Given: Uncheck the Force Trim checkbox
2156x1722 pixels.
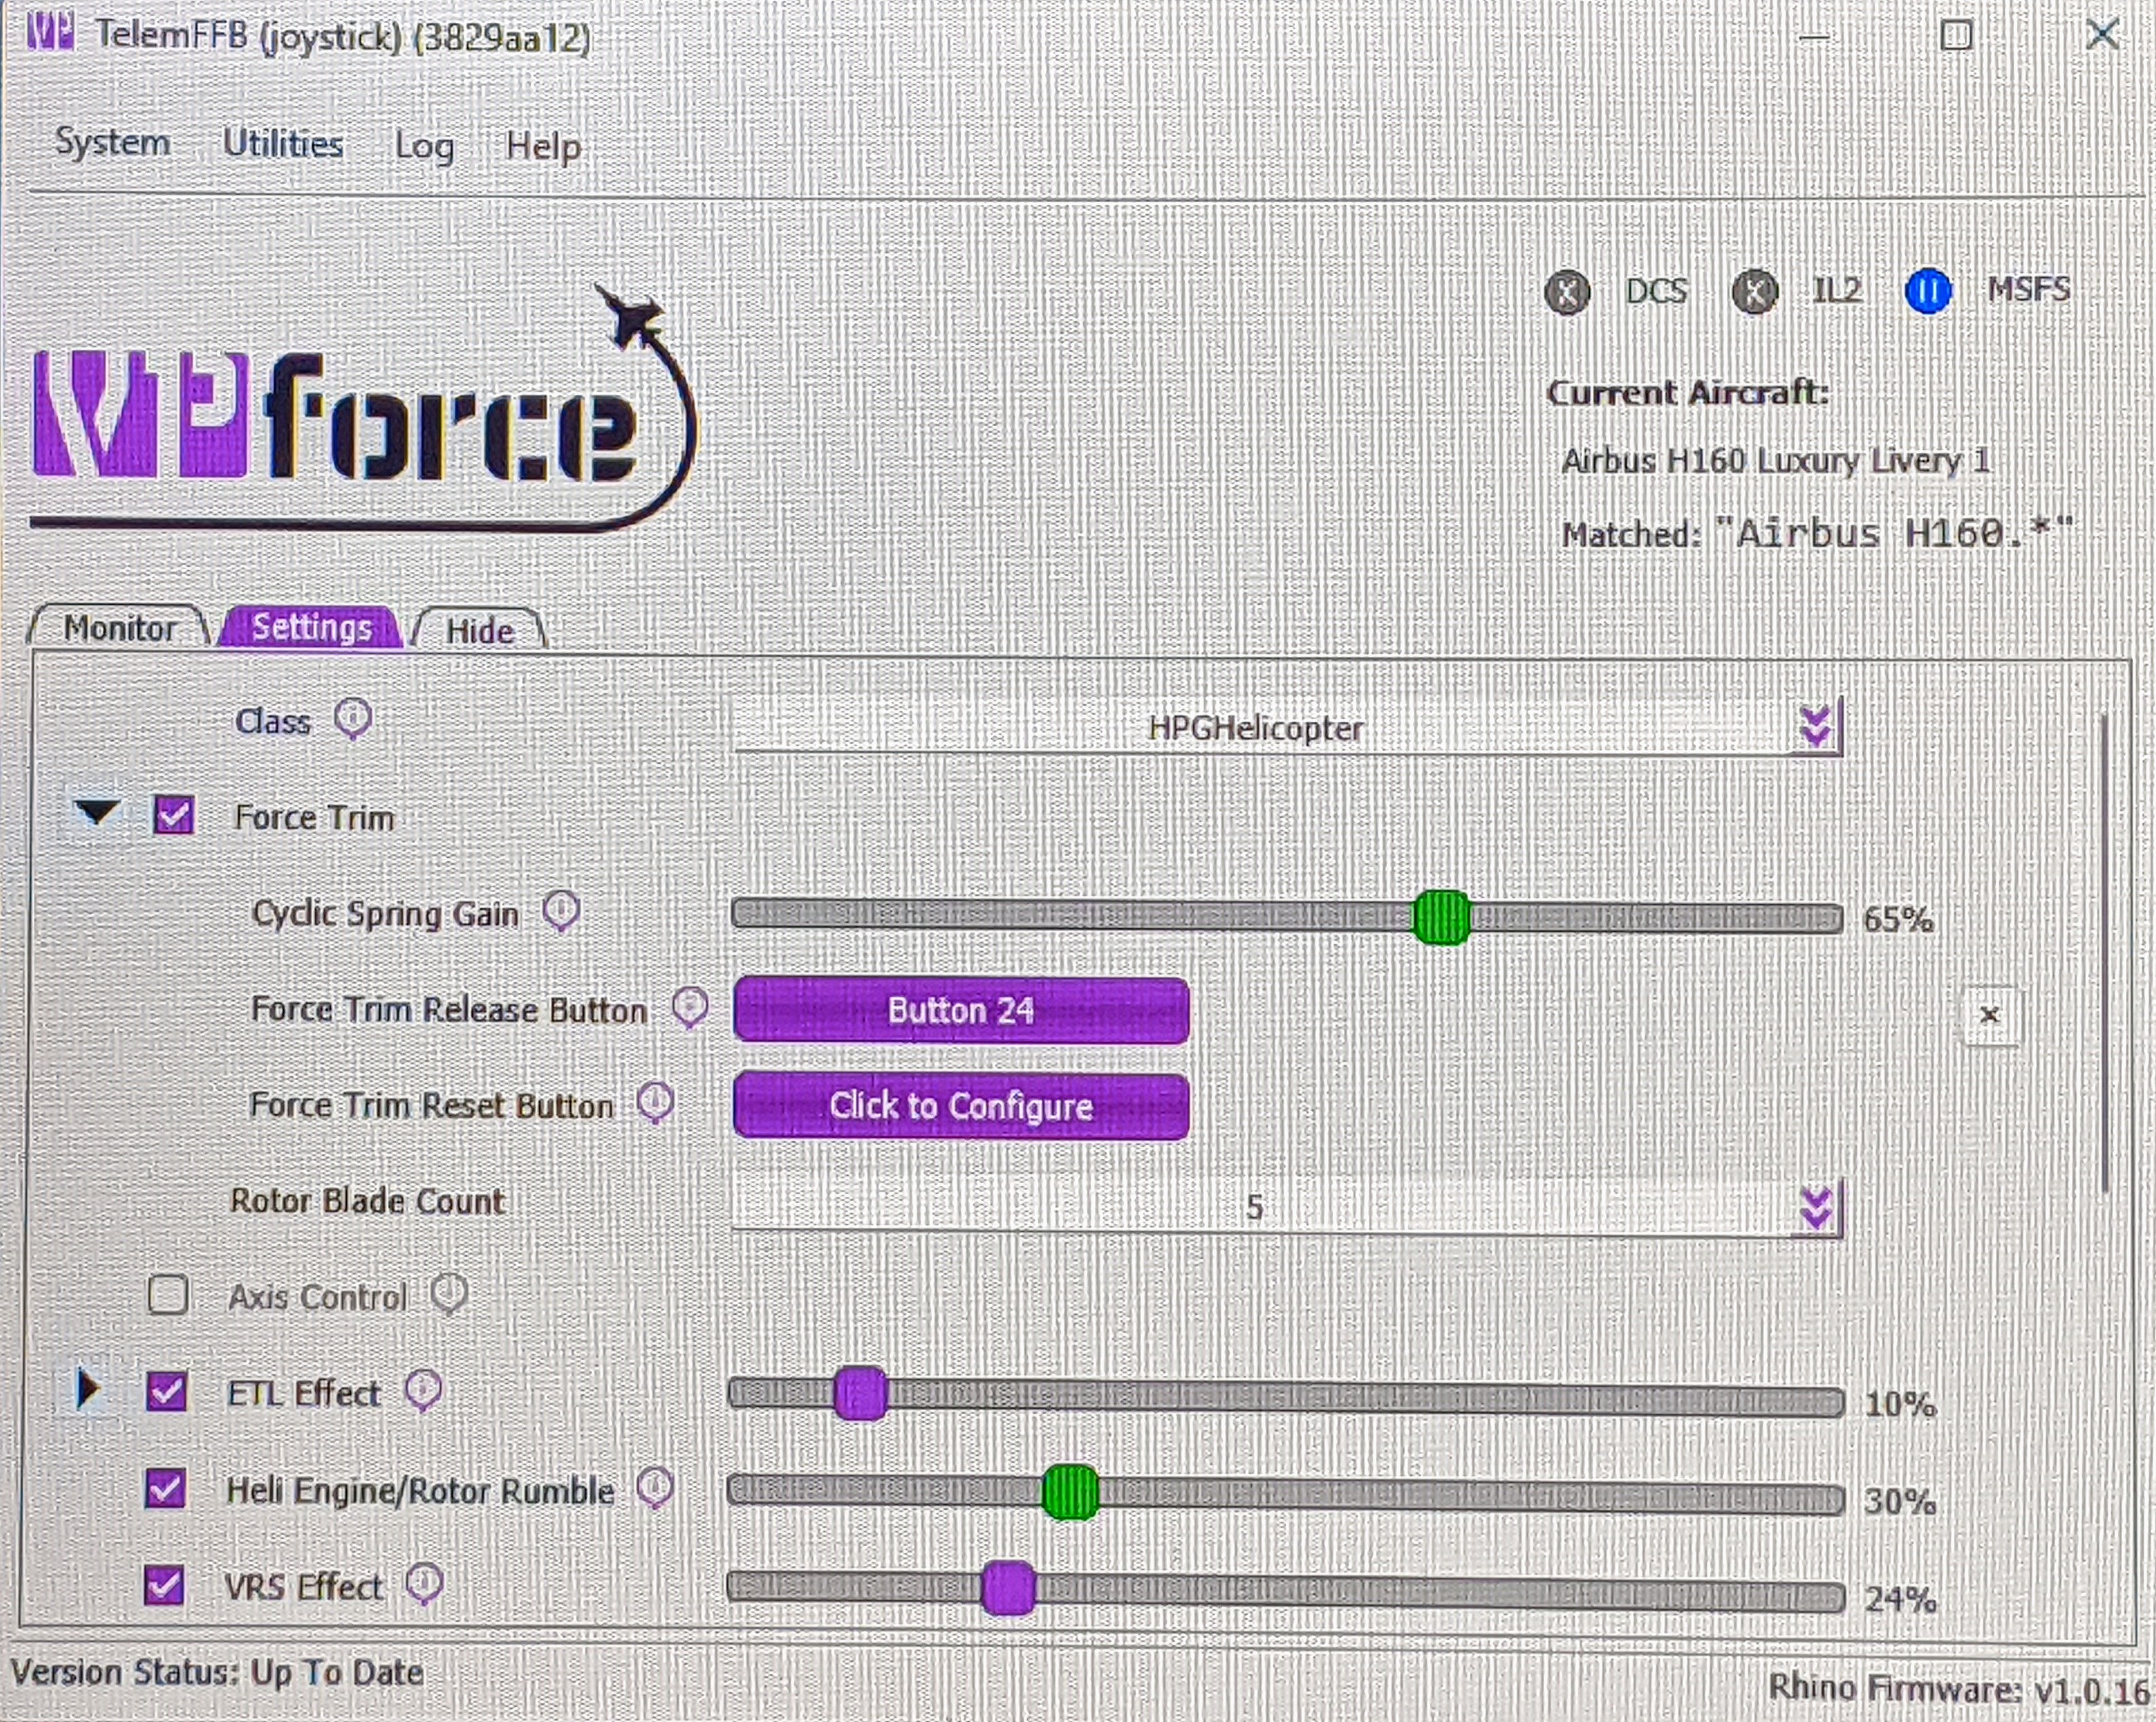Looking at the screenshot, I should [x=174, y=815].
